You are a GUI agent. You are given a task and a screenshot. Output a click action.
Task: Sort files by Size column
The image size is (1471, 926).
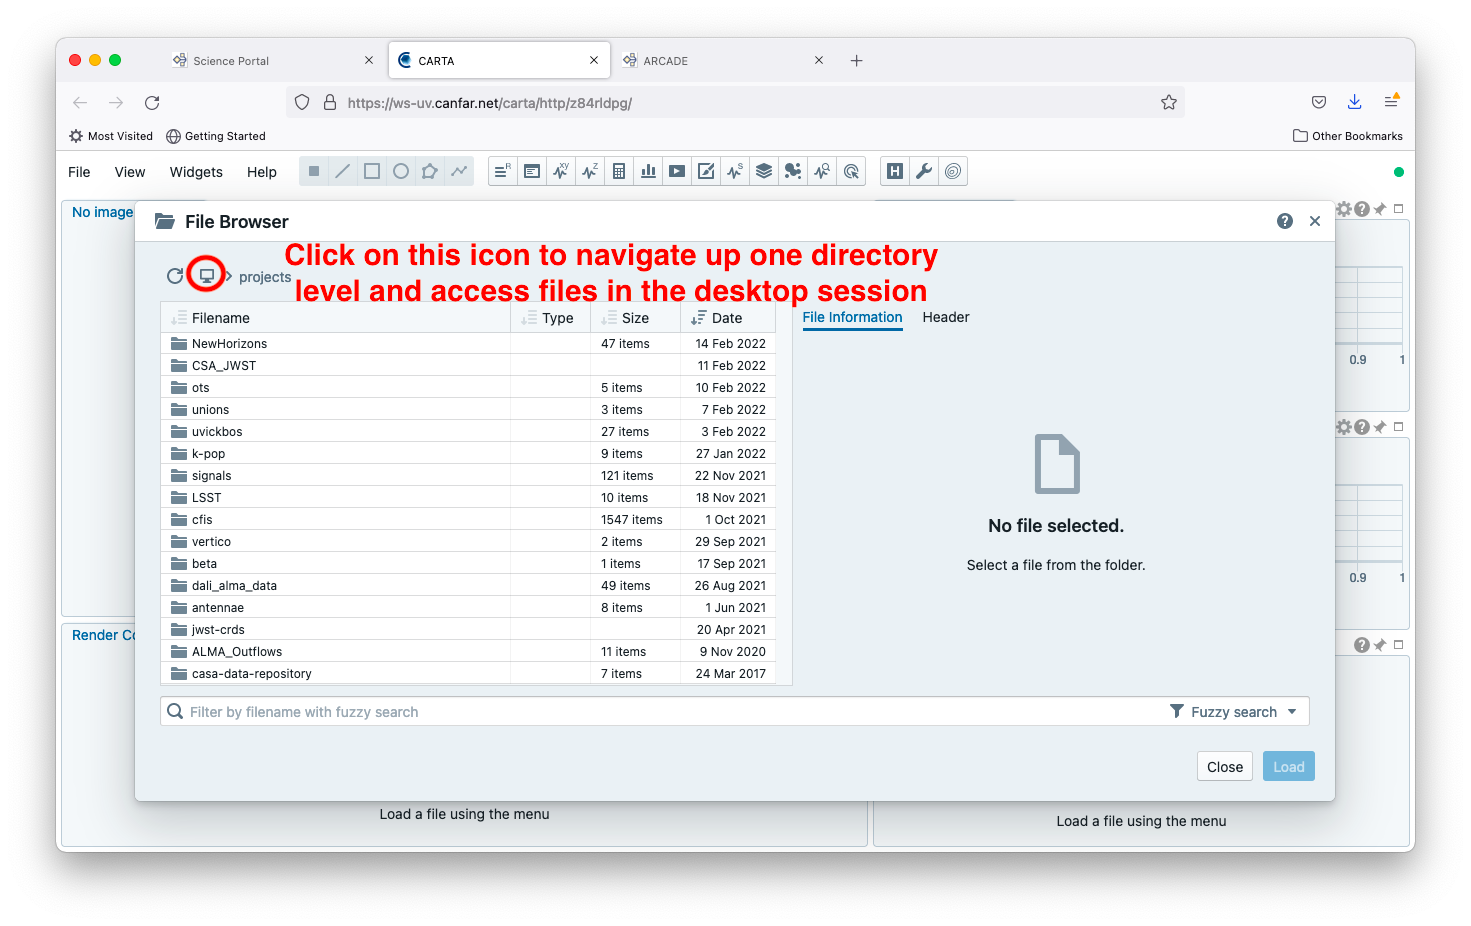636,318
